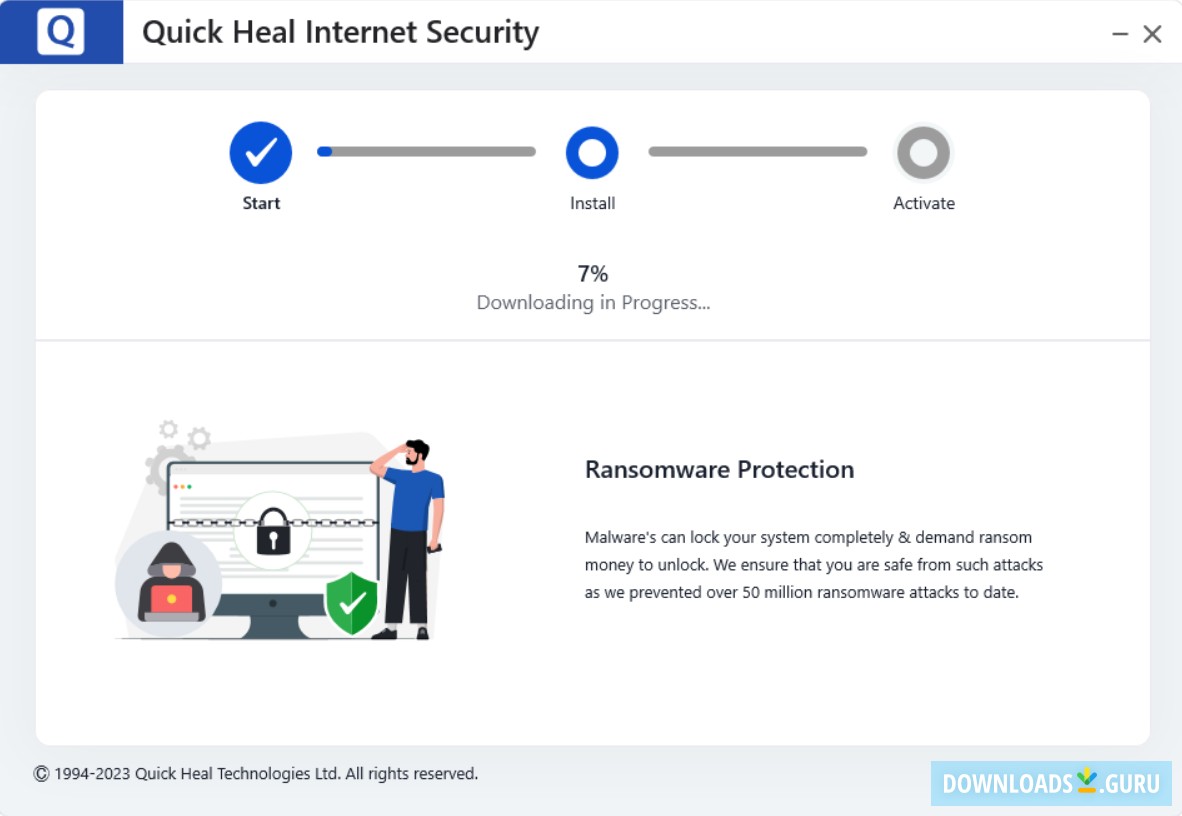Select the Start step label
1182x816 pixels.
pyautogui.click(x=261, y=203)
